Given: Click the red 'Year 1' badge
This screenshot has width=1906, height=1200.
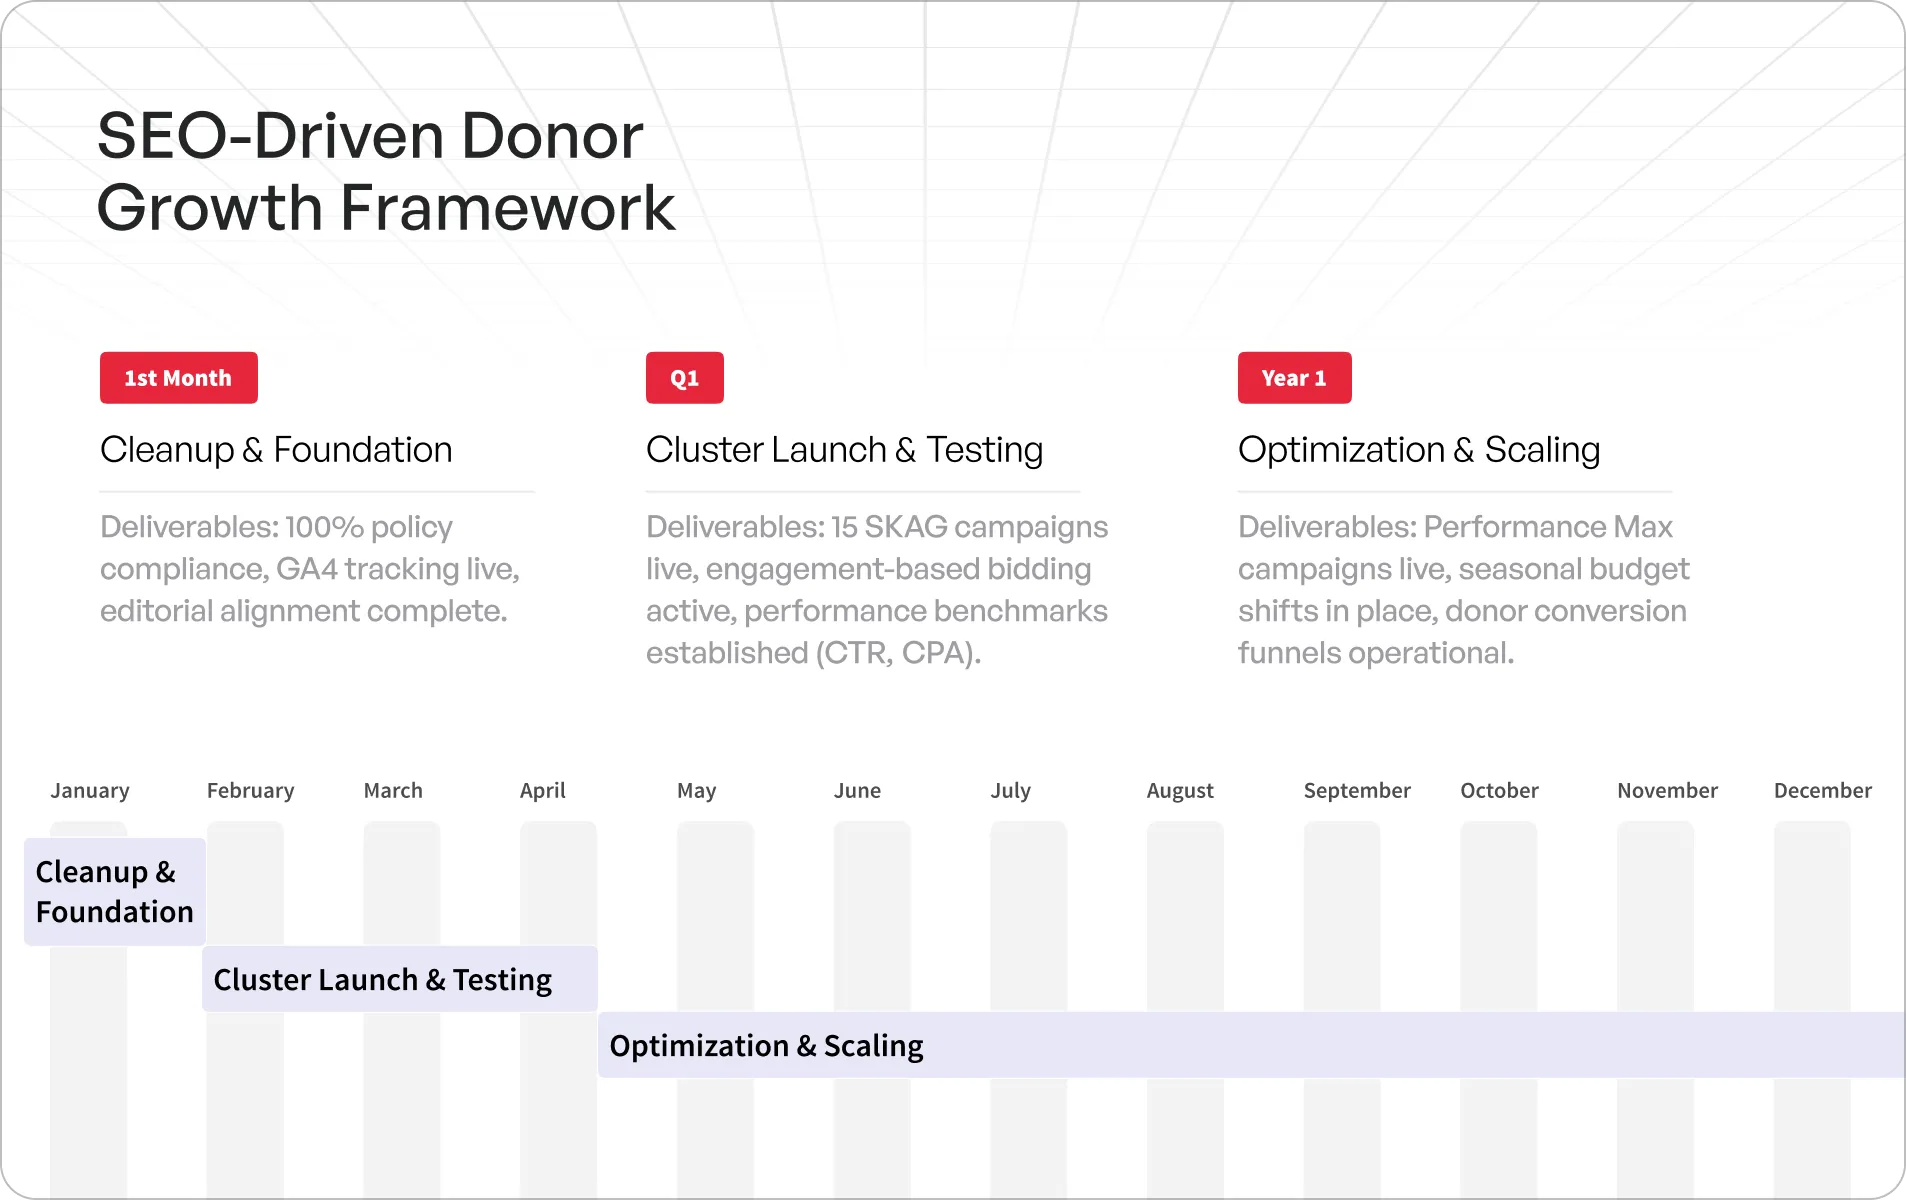Looking at the screenshot, I should click(x=1294, y=378).
